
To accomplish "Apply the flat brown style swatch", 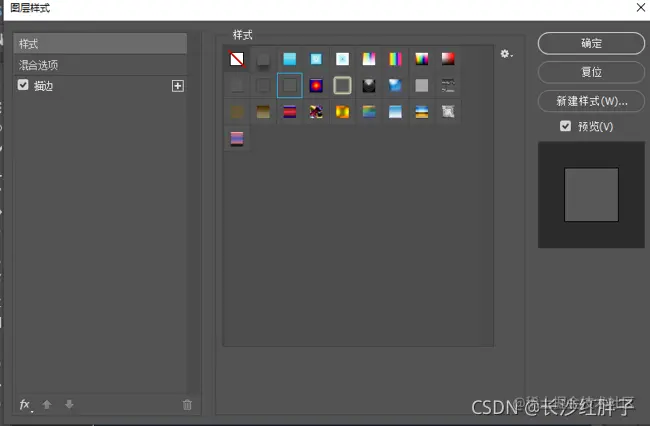I will pos(237,112).
